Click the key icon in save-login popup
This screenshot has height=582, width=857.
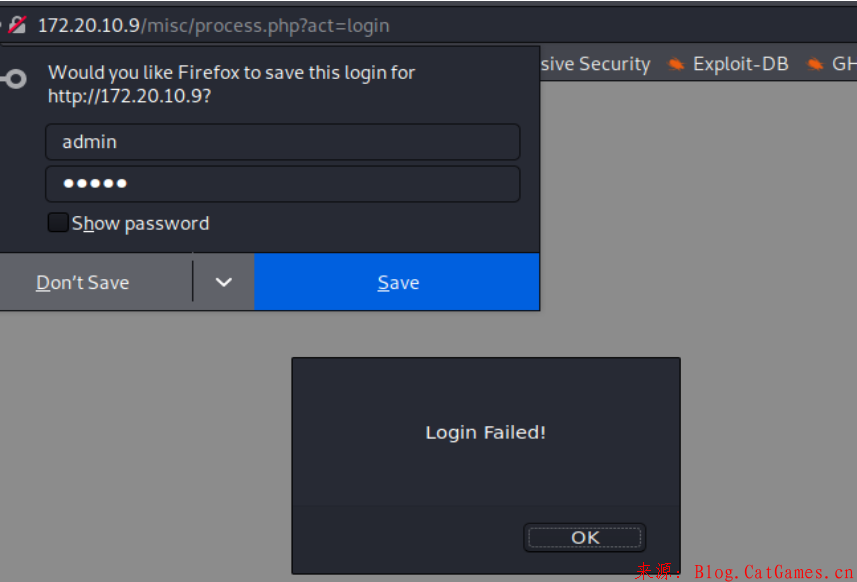point(13,79)
